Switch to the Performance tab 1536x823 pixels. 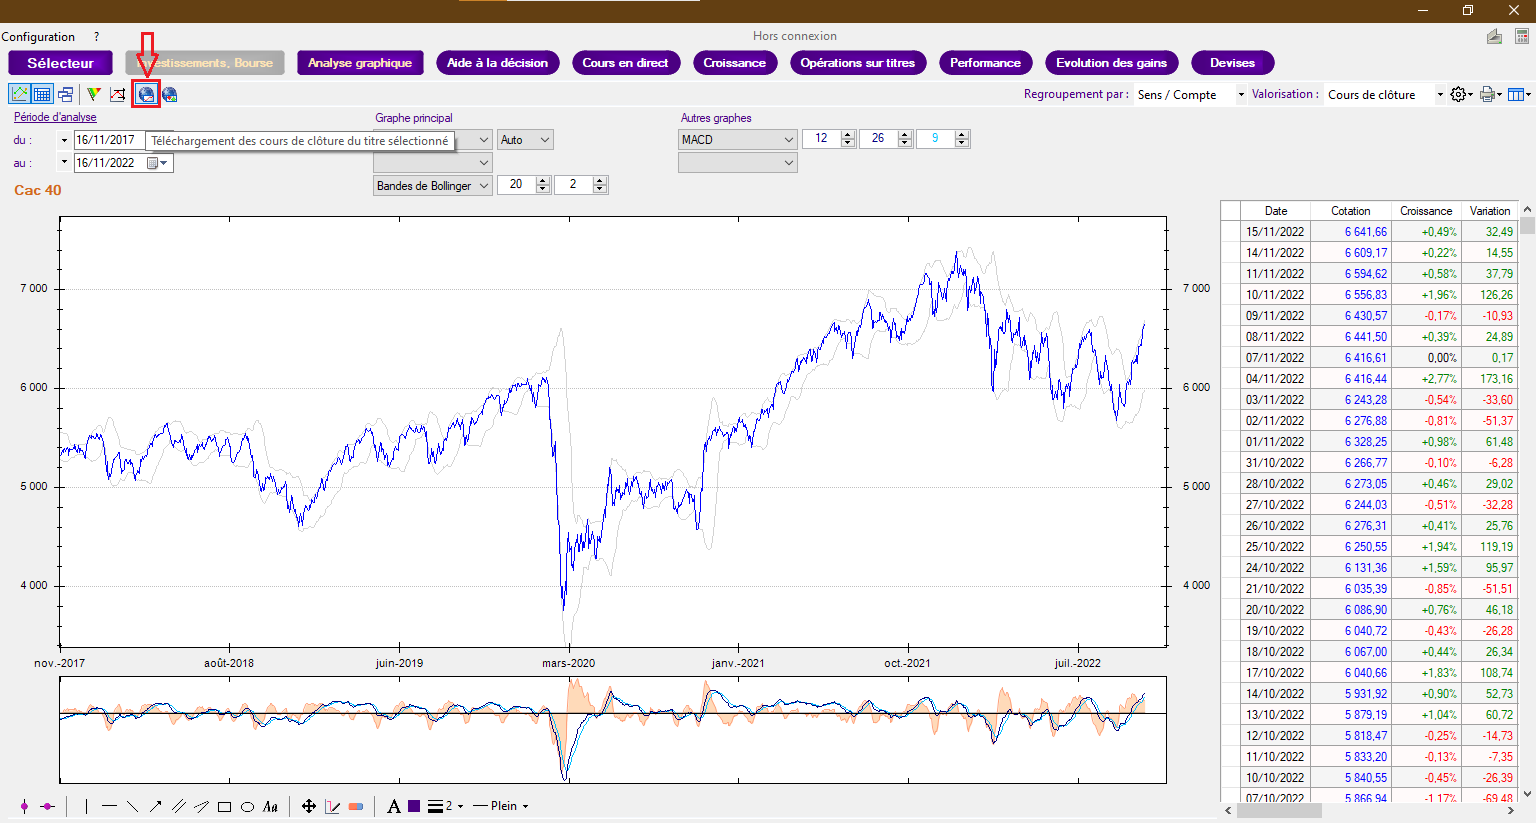[x=985, y=63]
